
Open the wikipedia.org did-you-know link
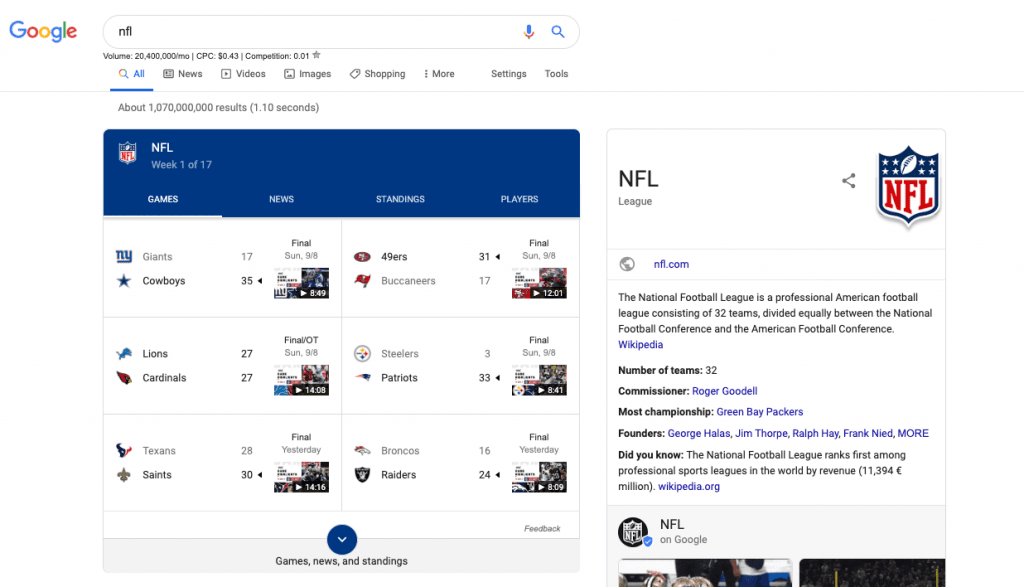tap(689, 486)
